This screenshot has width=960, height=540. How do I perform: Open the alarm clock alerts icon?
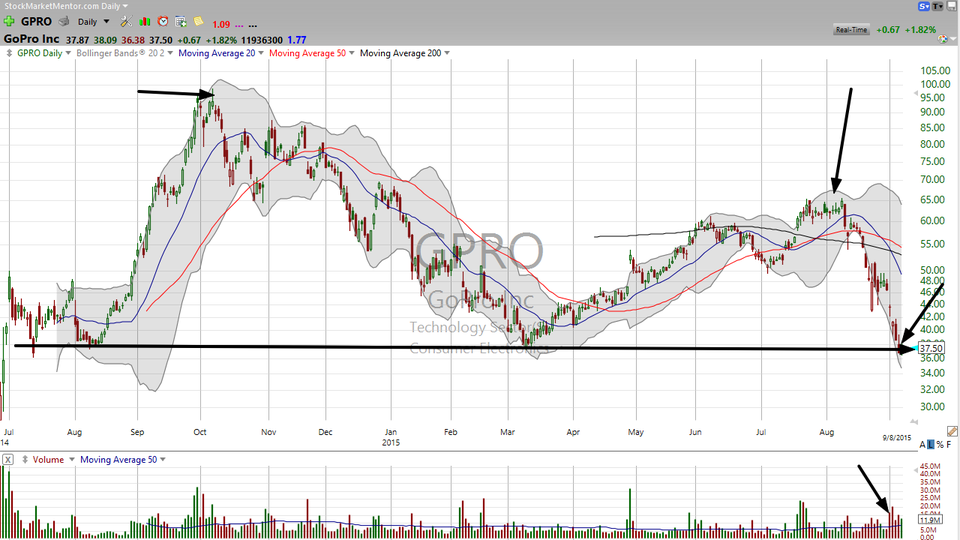pos(163,21)
